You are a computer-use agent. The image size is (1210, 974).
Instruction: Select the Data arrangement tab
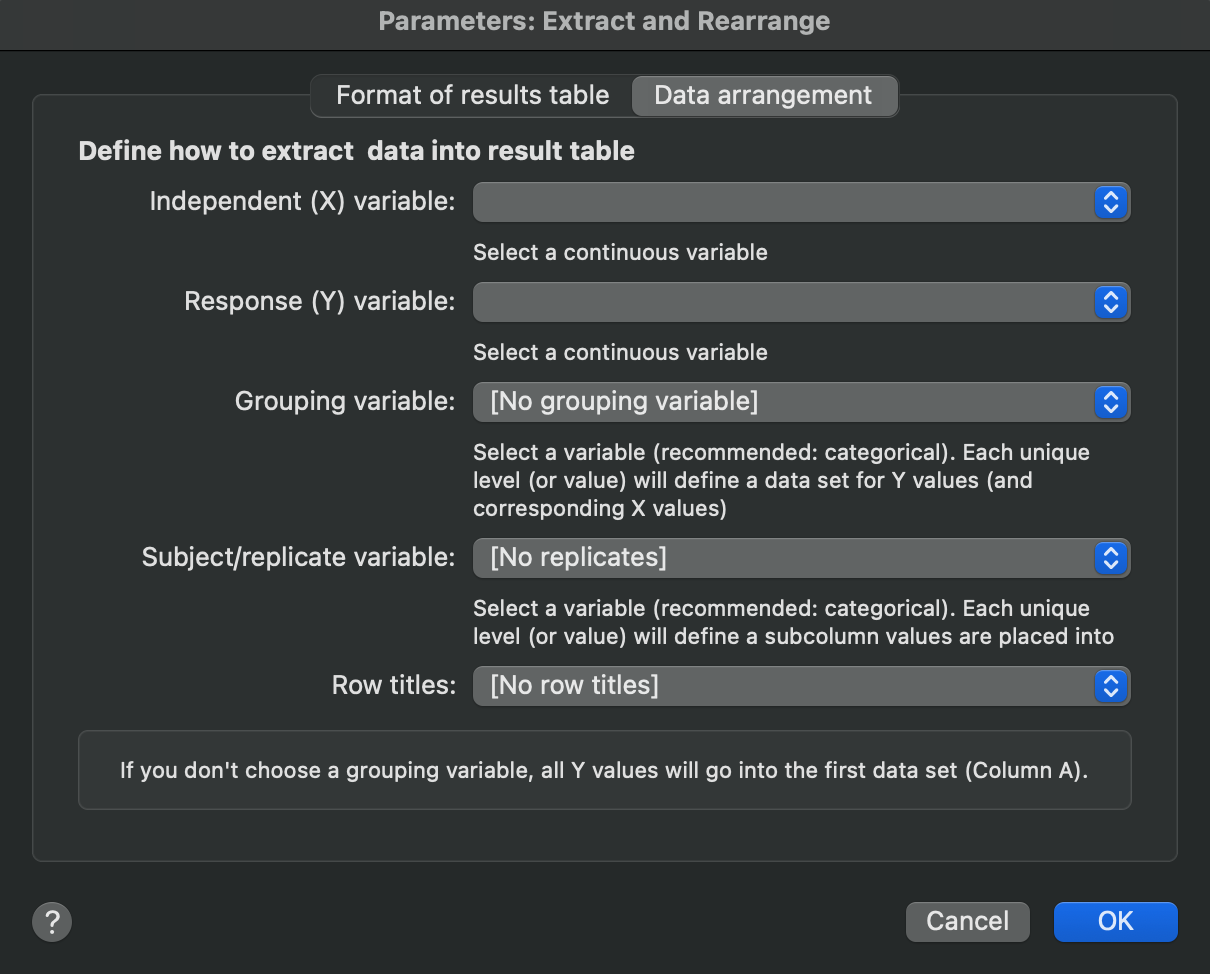pyautogui.click(x=764, y=95)
